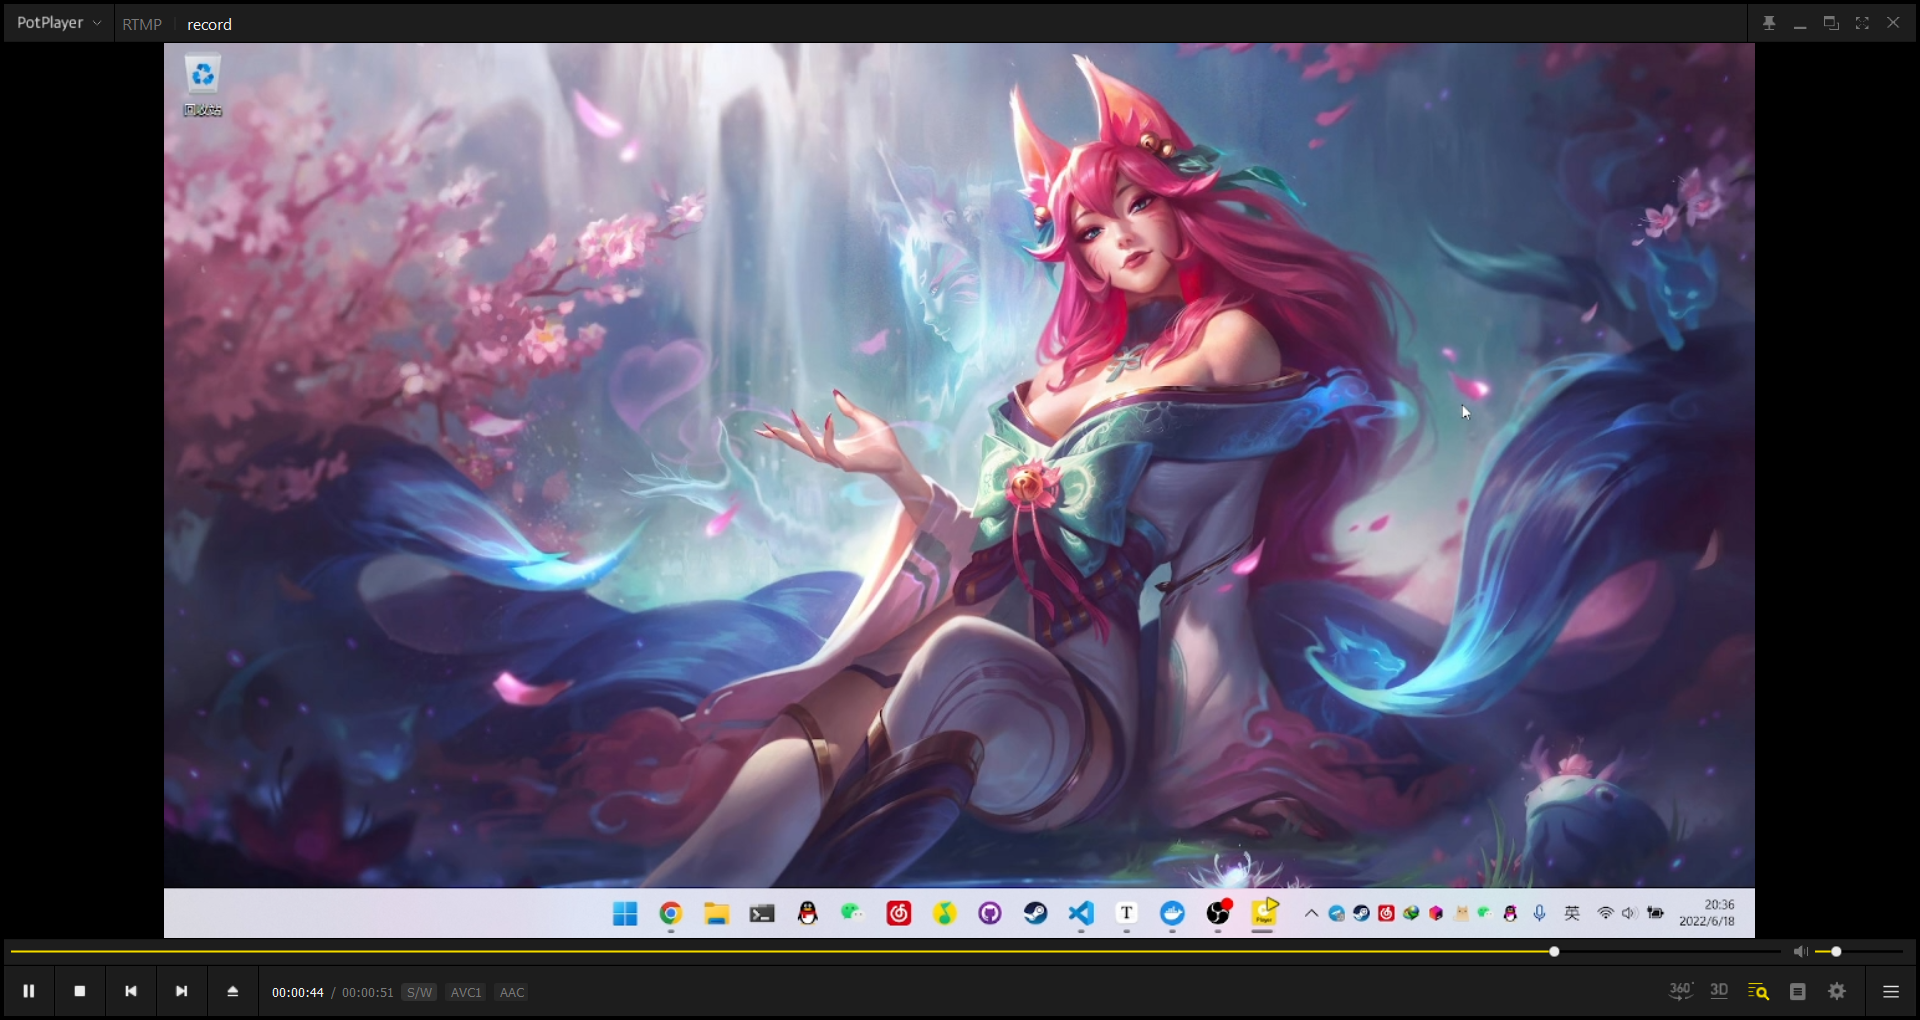Toggle 360 degree video mode
The width and height of the screenshot is (1920, 1020).
click(1681, 991)
